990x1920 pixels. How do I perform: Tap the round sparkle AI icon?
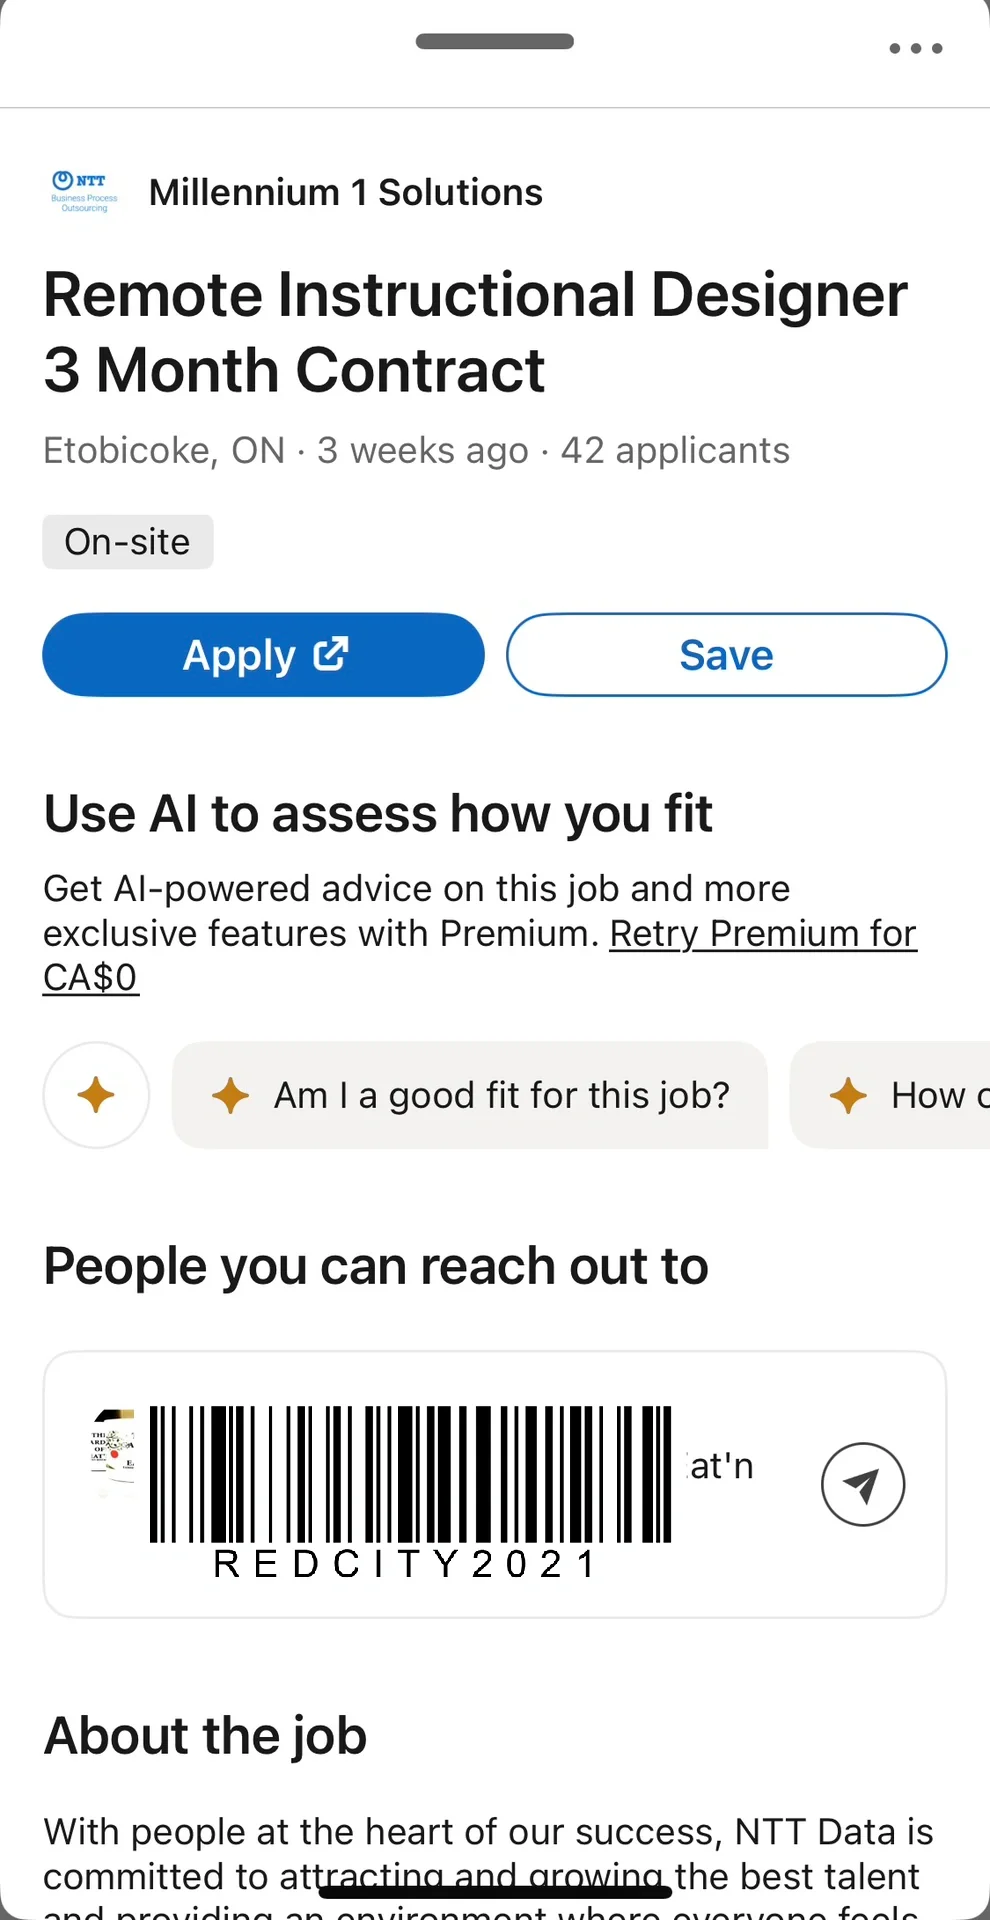(x=96, y=1095)
